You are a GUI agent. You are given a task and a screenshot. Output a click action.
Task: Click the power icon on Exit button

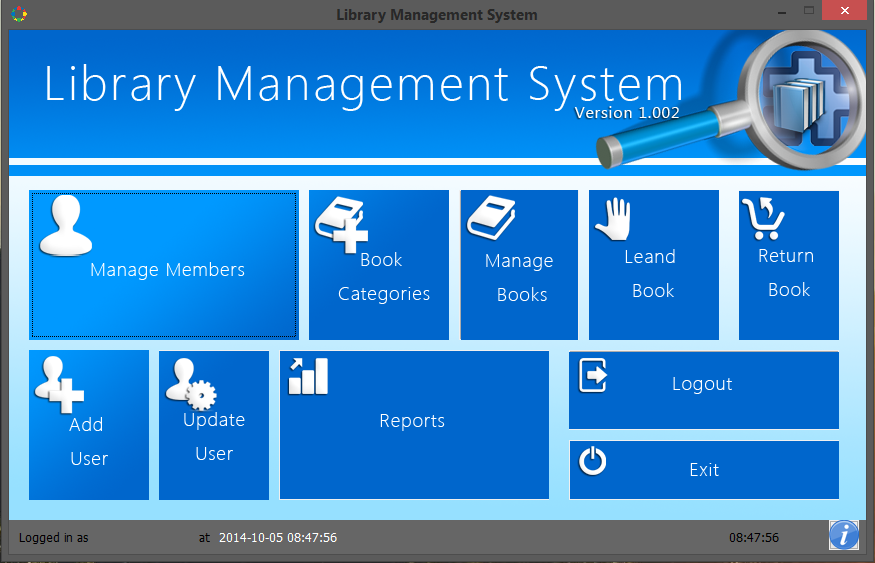click(593, 461)
